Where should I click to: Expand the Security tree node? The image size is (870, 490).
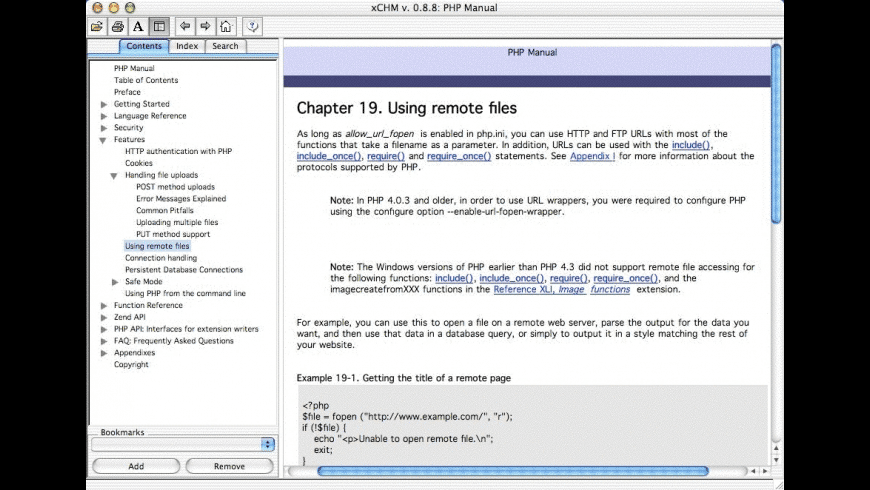tap(104, 128)
